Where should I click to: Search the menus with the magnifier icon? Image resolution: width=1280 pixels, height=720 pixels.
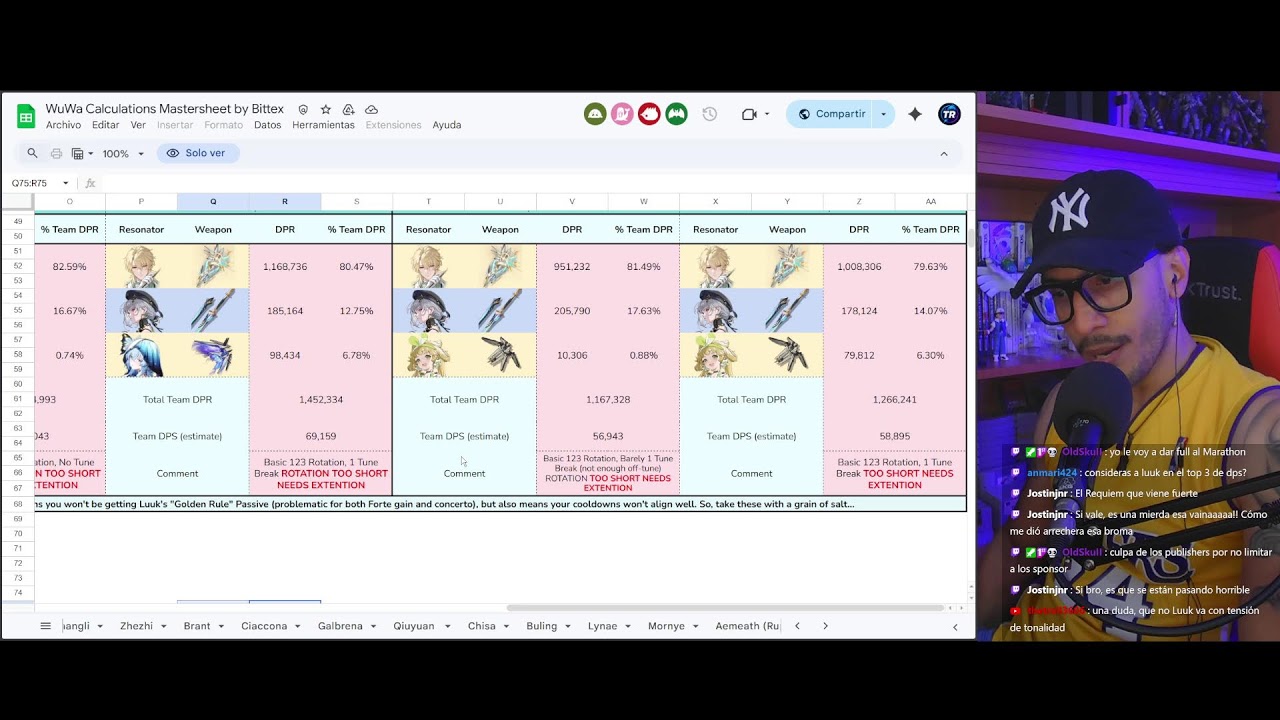32,153
